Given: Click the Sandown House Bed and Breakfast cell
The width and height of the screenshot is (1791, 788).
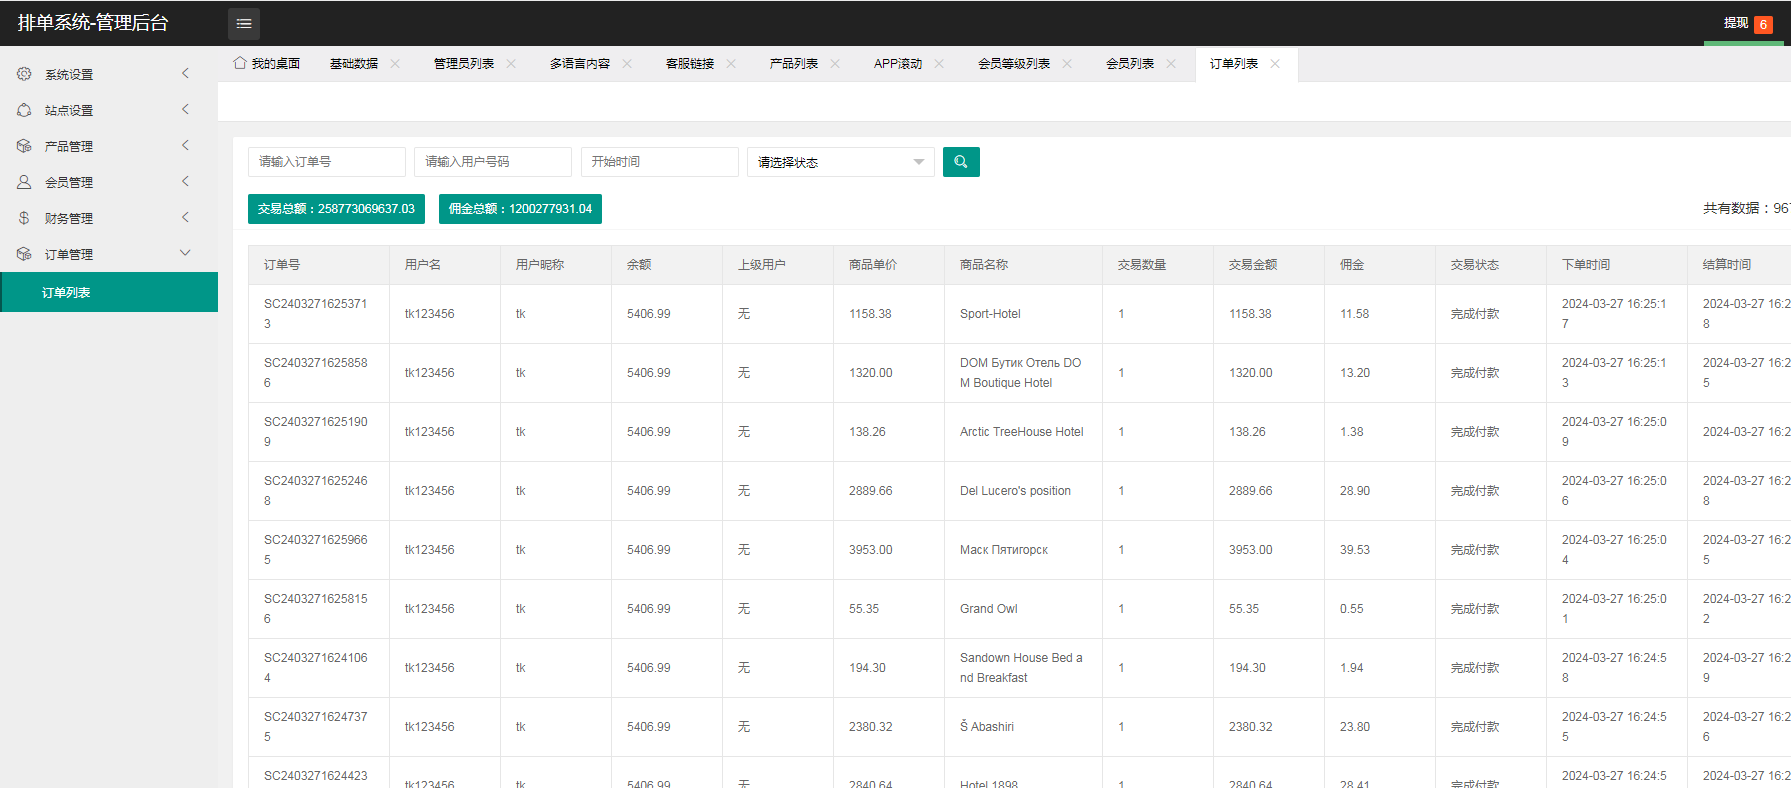Looking at the screenshot, I should (x=1021, y=668).
